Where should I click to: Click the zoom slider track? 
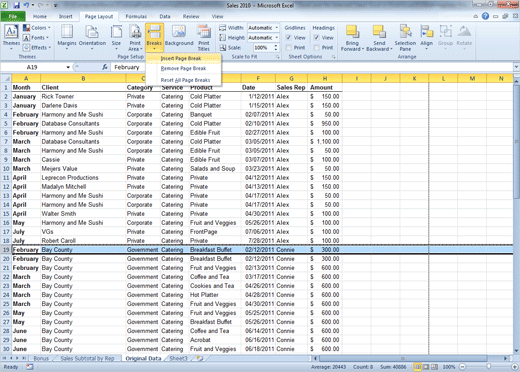point(489,367)
